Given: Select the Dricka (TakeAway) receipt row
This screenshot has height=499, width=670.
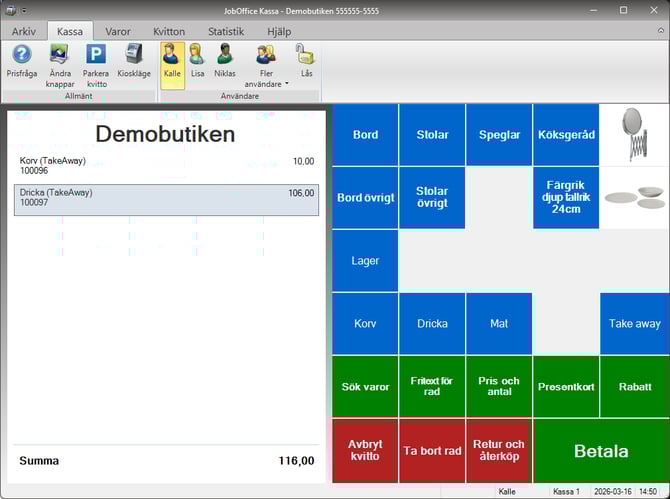Looking at the screenshot, I should pyautogui.click(x=166, y=199).
